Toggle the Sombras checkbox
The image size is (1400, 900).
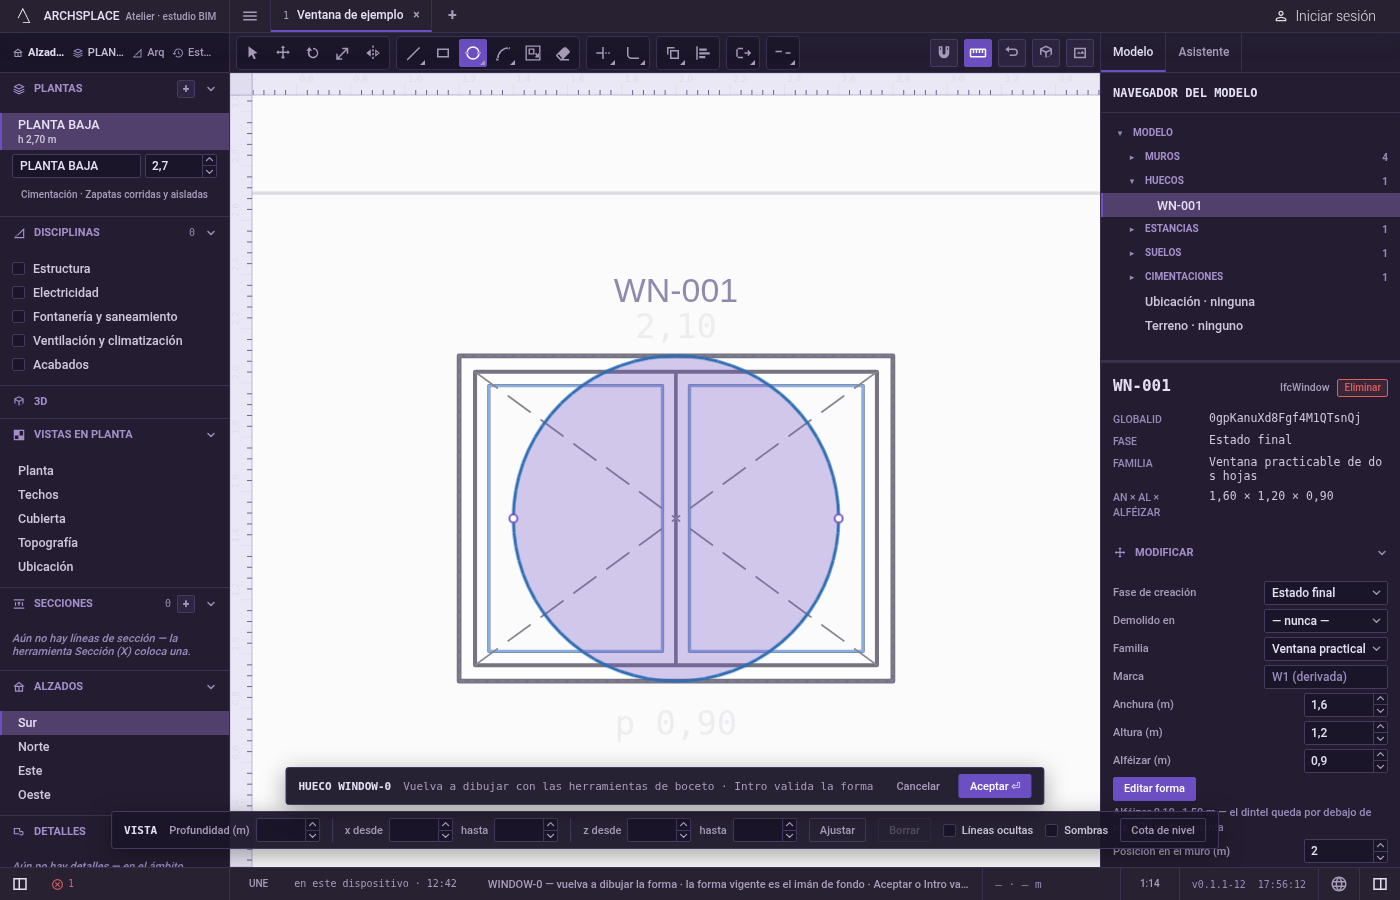pos(1052,830)
